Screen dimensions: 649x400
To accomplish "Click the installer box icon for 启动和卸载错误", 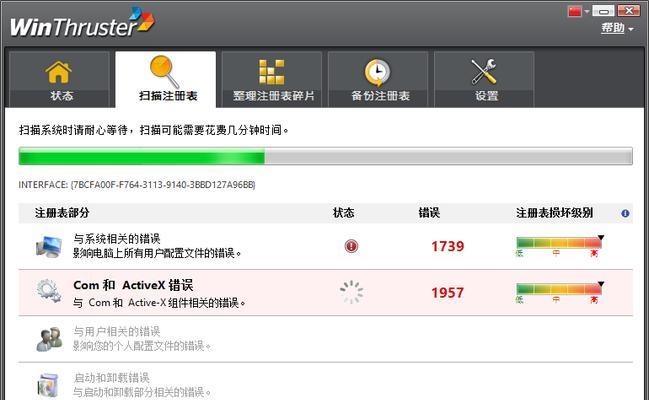I will 48,385.
